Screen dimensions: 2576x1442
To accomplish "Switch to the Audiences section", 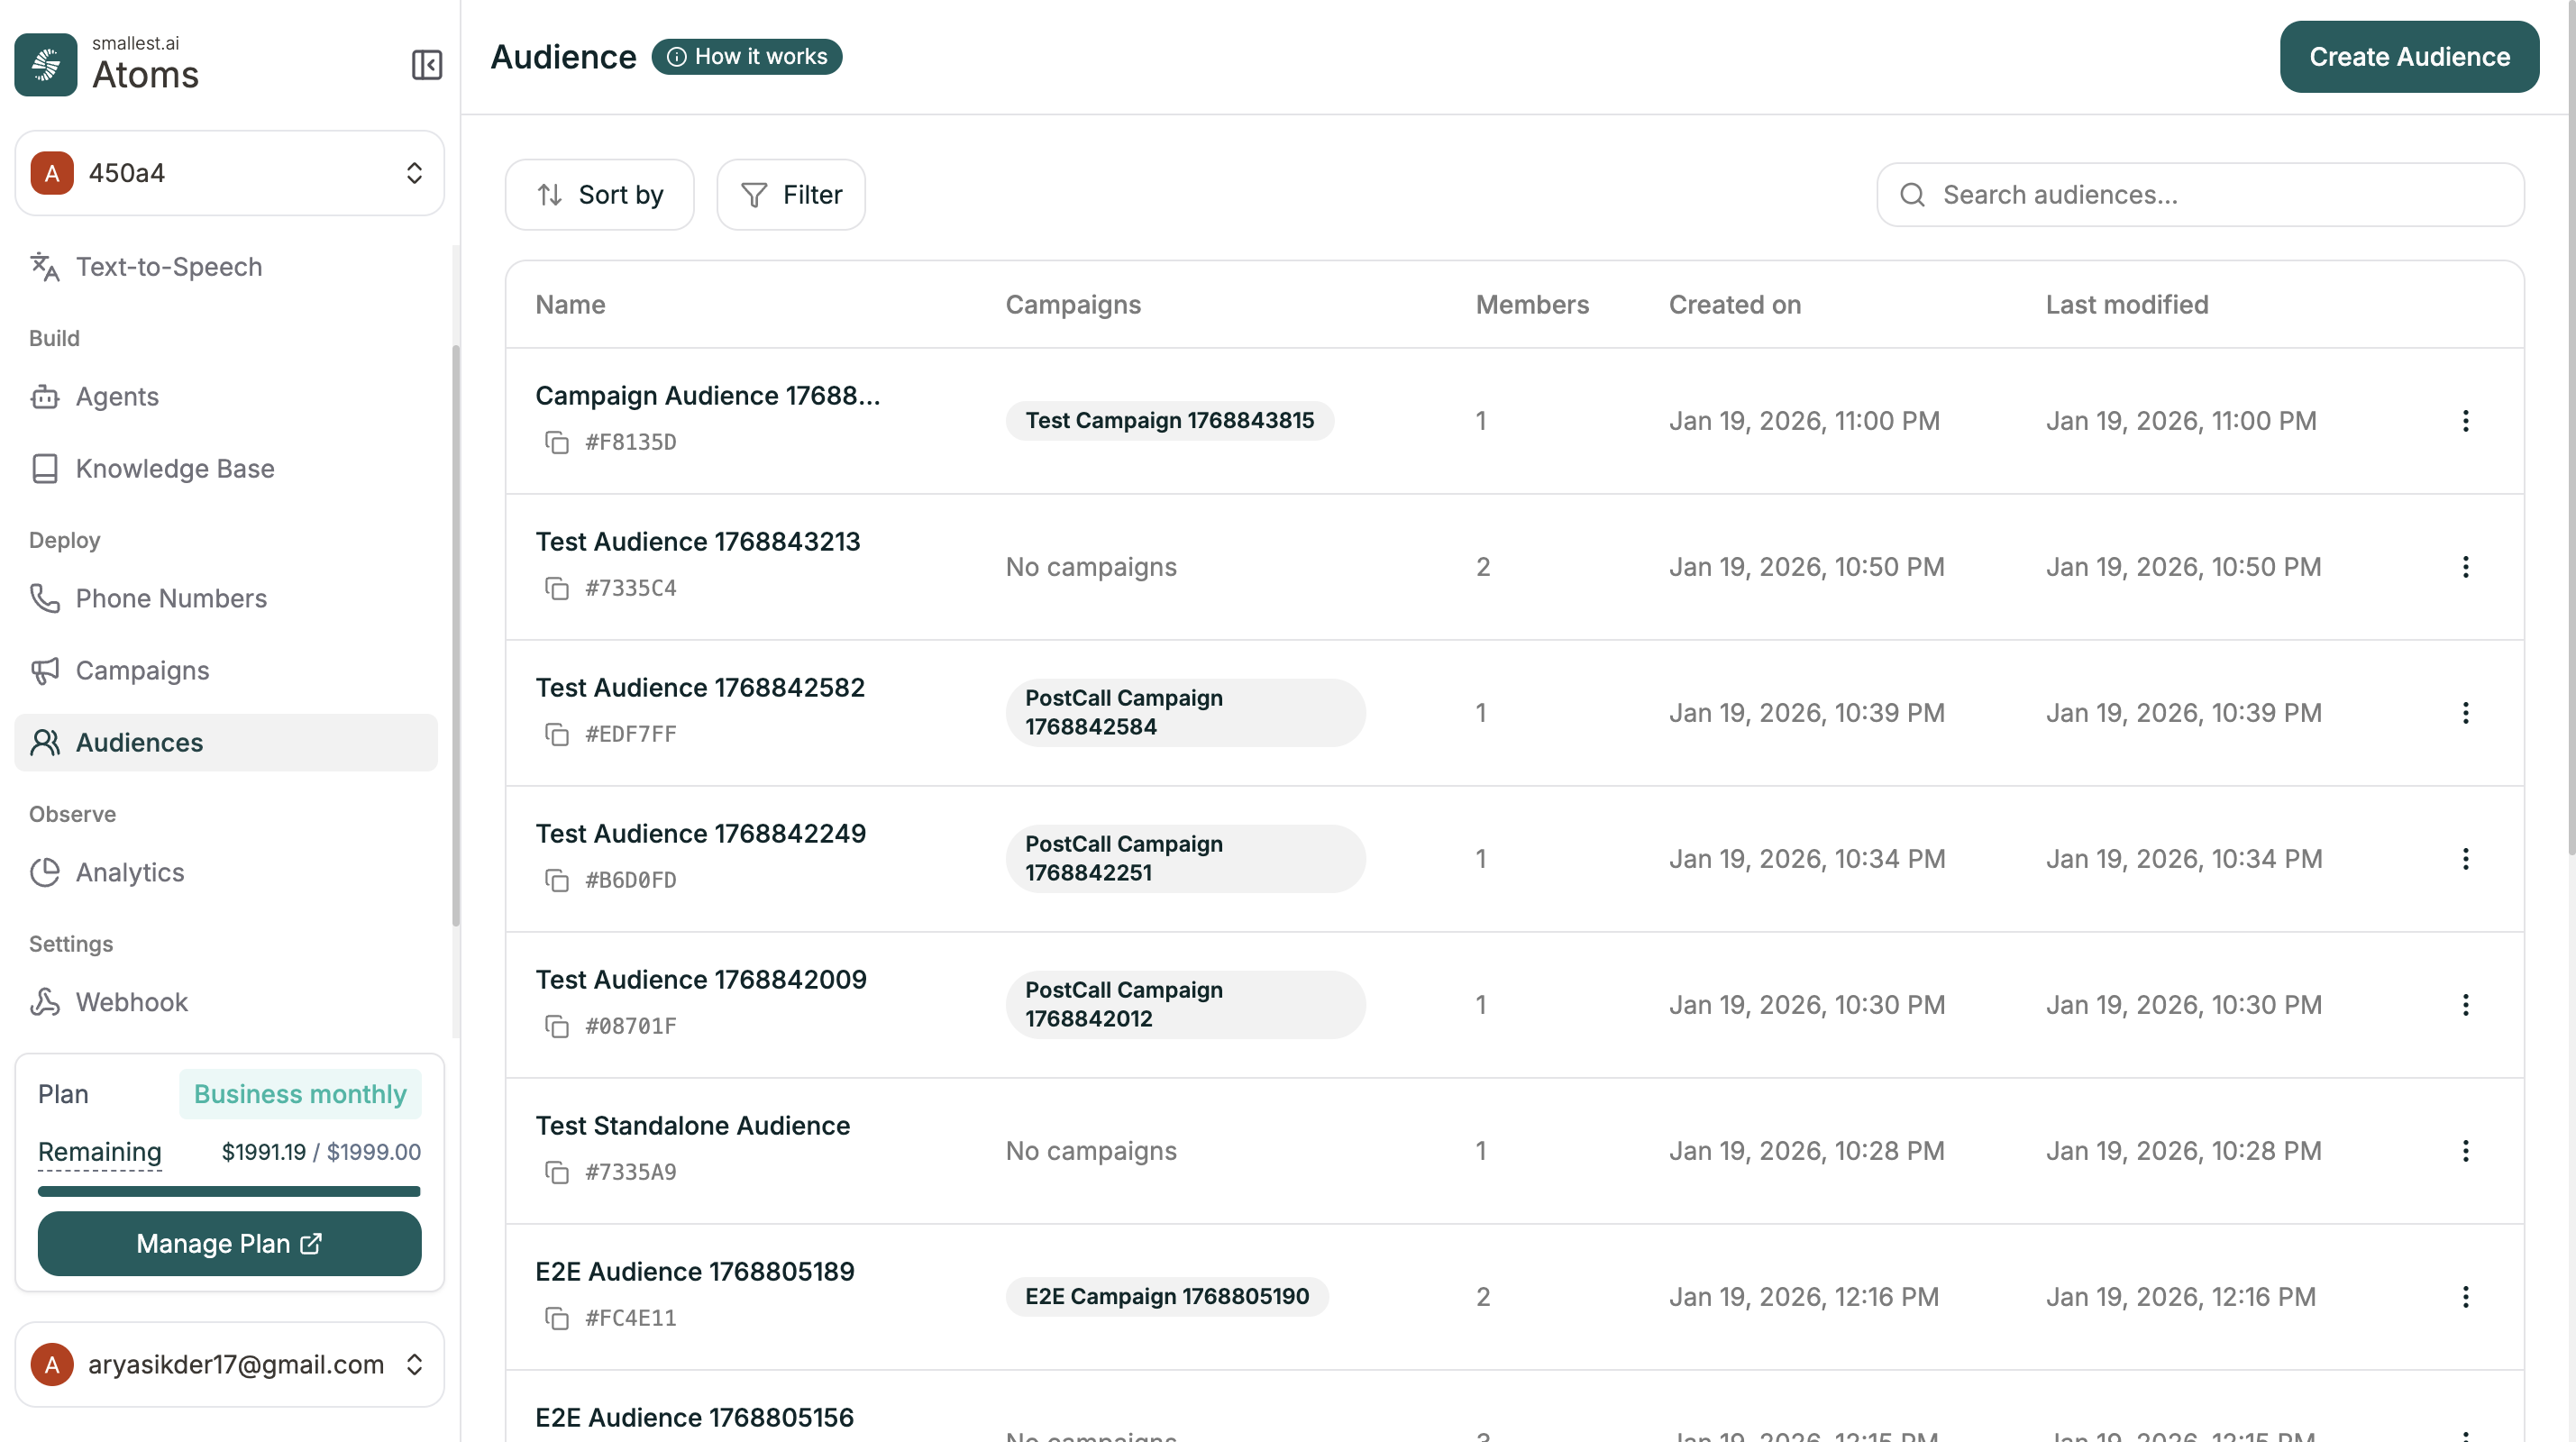I will 139,742.
